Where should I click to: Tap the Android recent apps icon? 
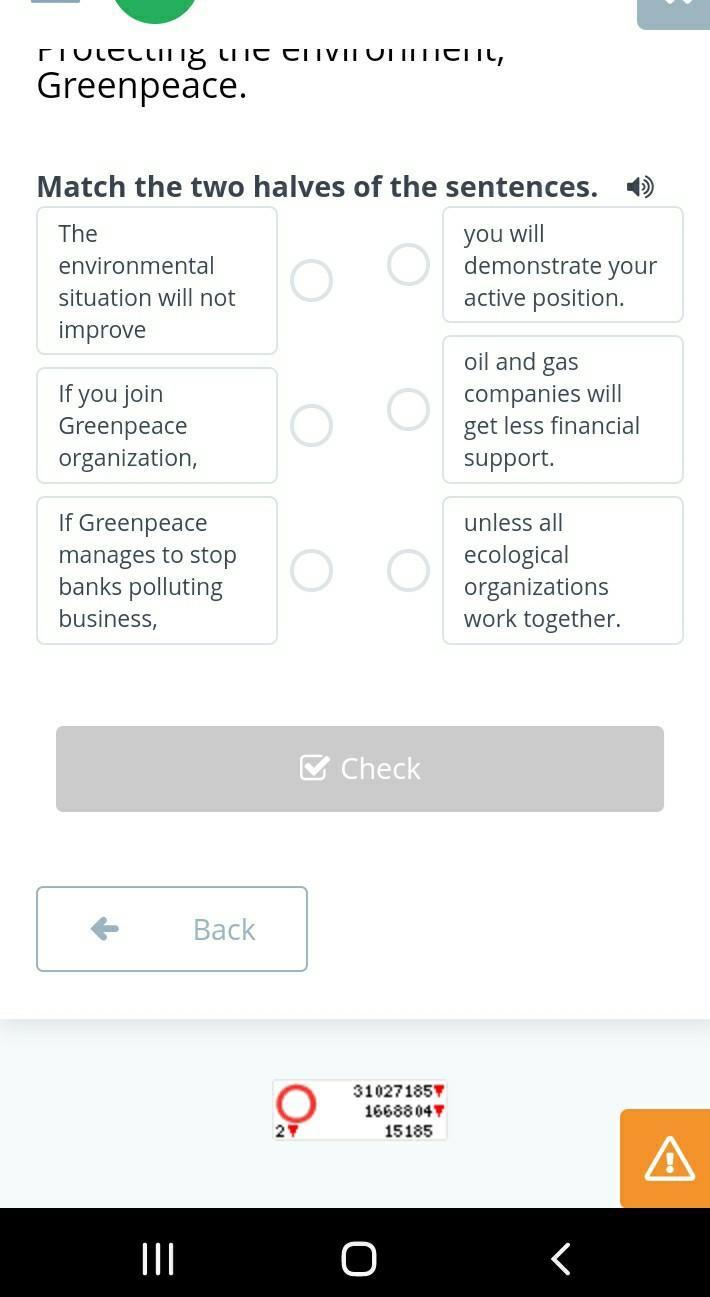coord(158,1258)
